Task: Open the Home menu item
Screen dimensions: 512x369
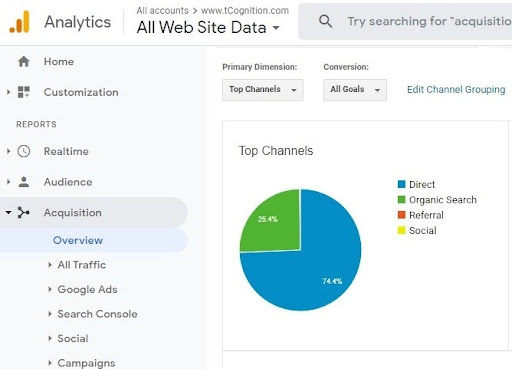Action: [59, 61]
